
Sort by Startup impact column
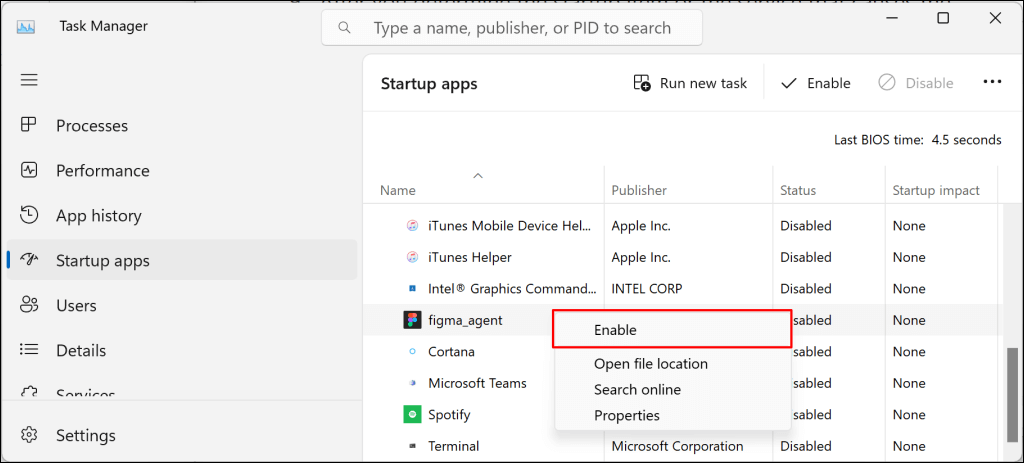[x=936, y=190]
